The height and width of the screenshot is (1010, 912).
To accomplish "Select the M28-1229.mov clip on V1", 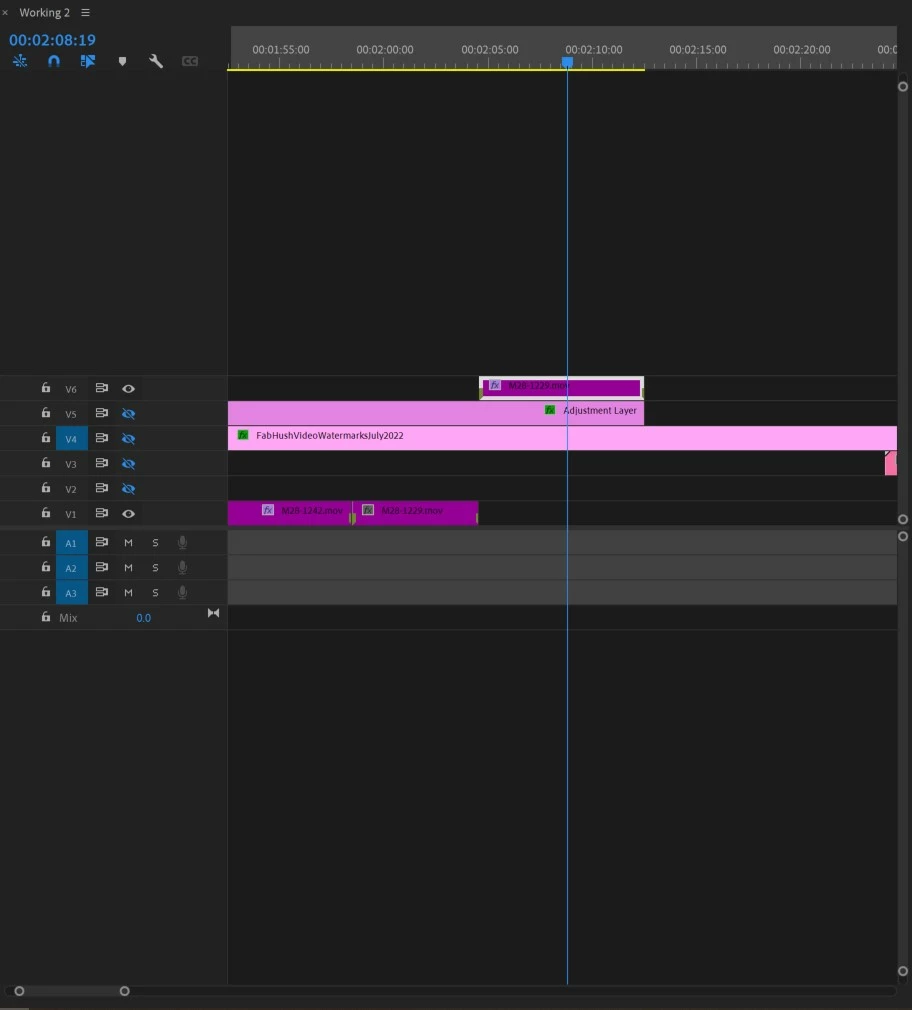I will (415, 513).
